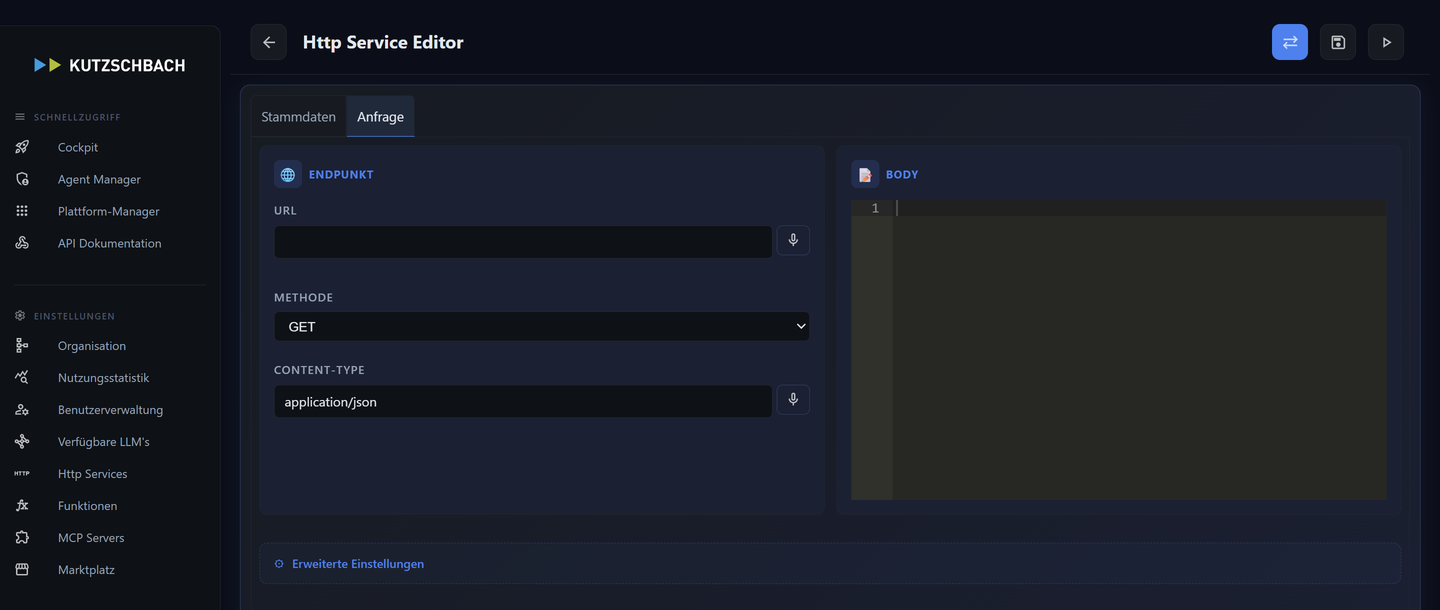
Task: Click the fx icon beside Funktionen
Action: pos(22,506)
